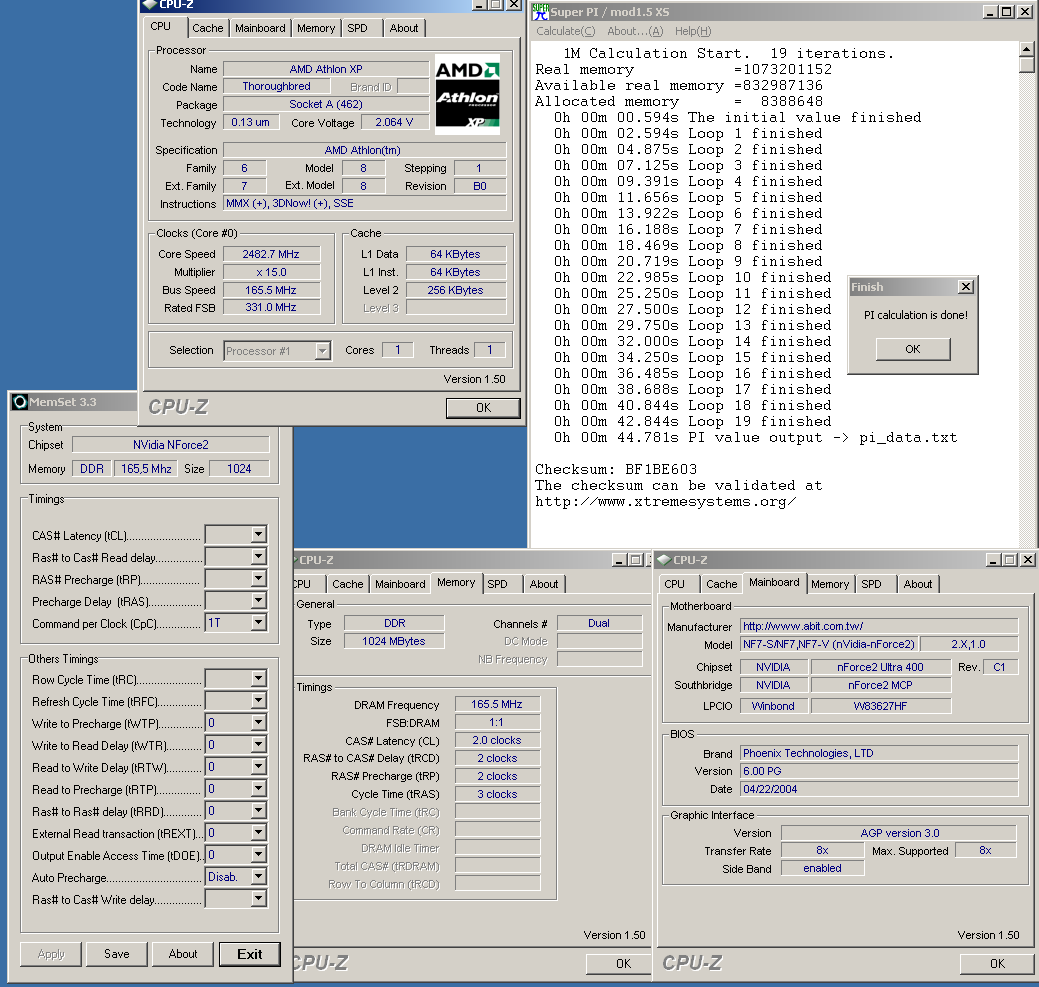Viewport: 1039px width, 987px height.
Task: Click the Exit button in MemSet
Action: (250, 954)
